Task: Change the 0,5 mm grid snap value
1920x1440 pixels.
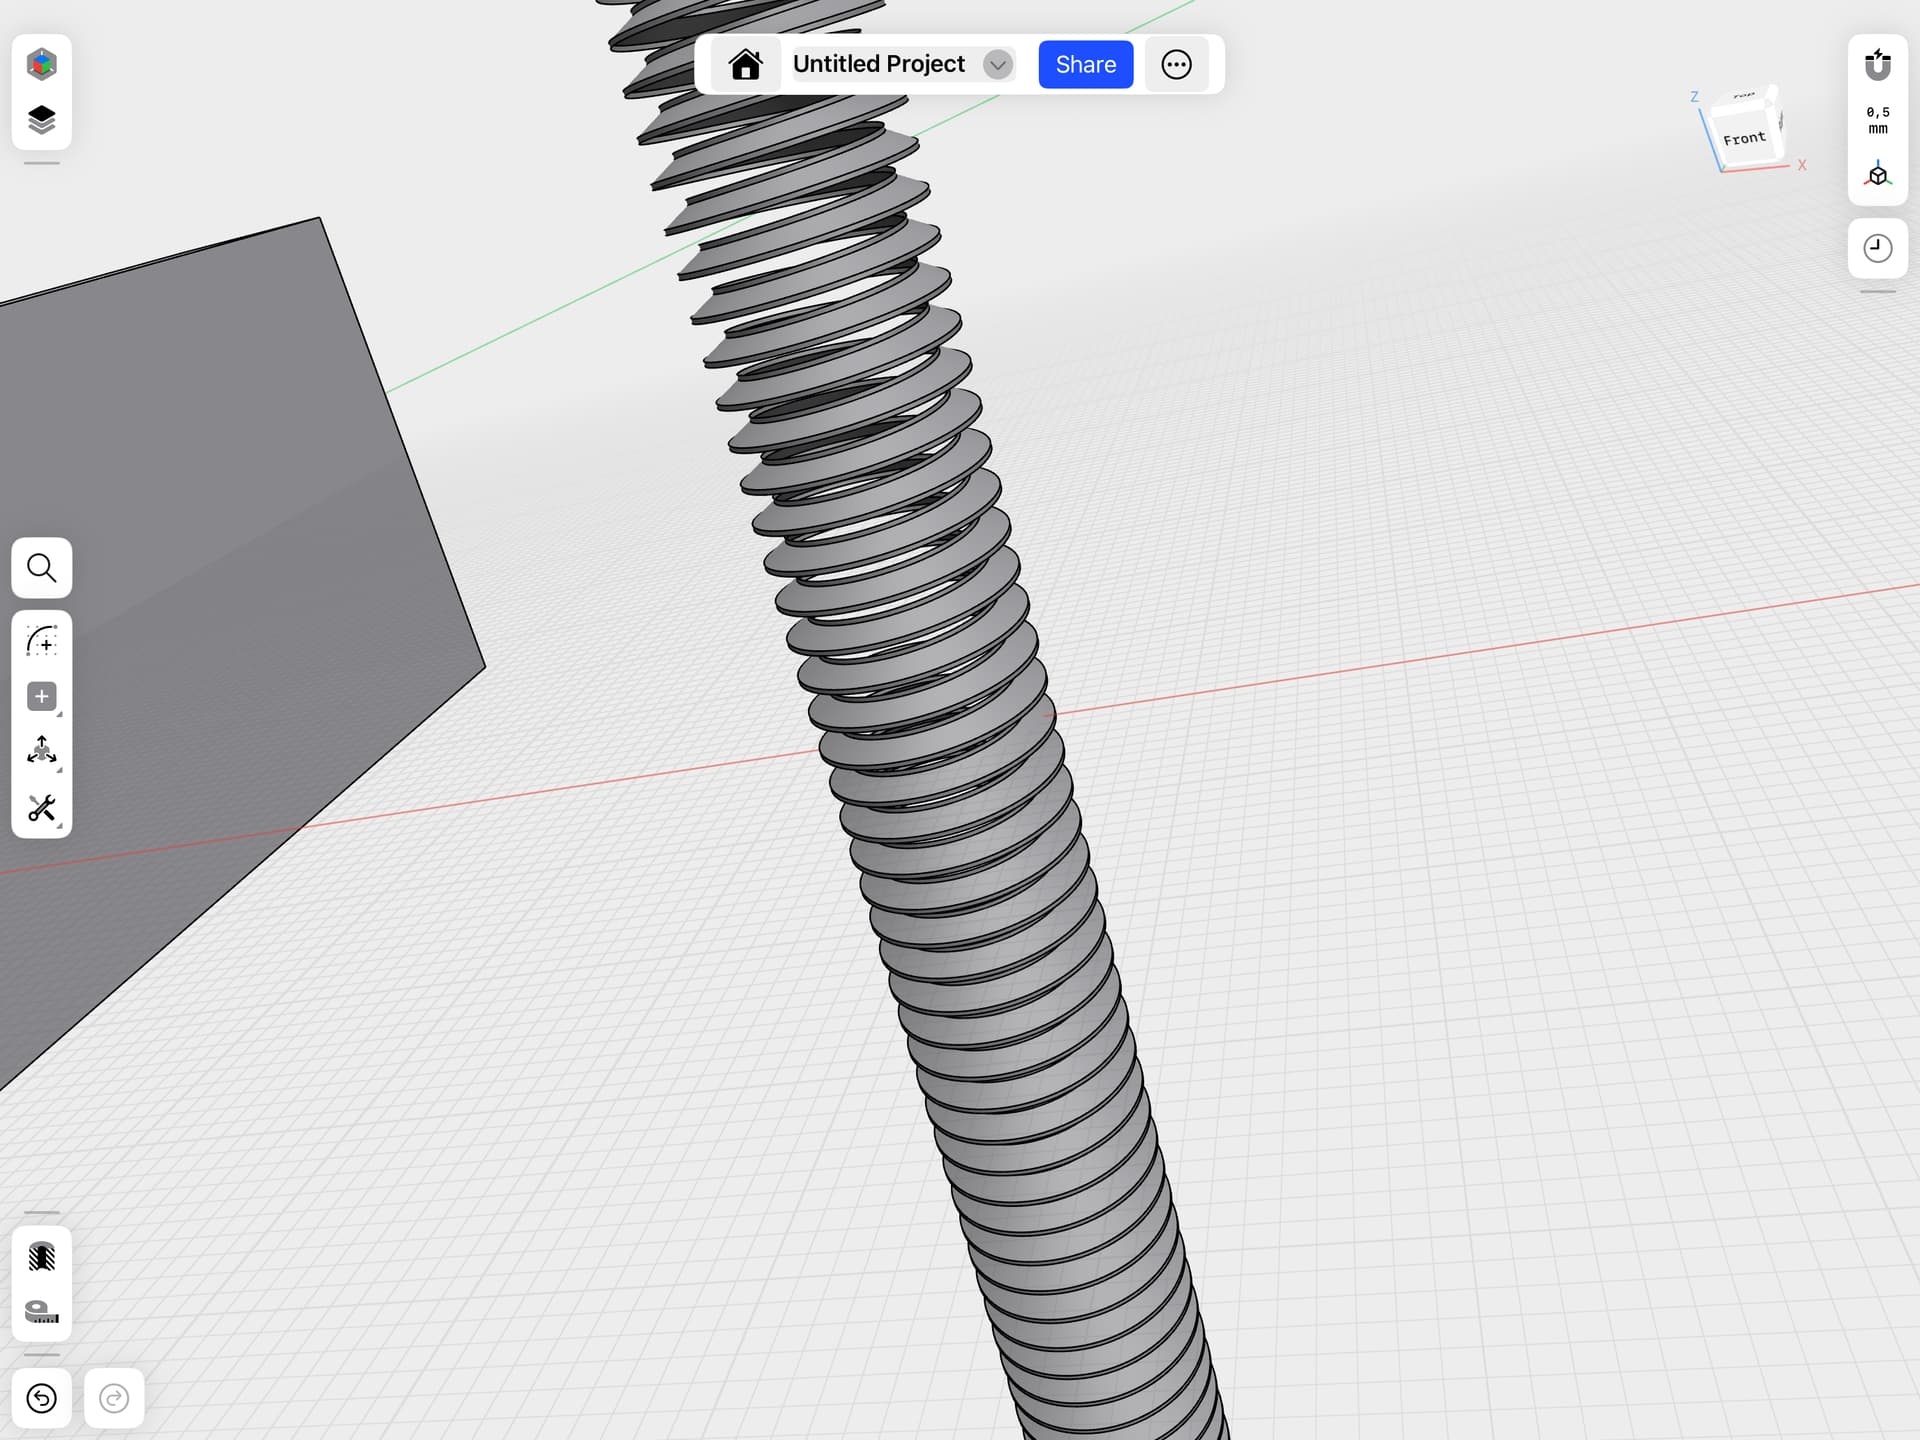Action: tap(1878, 120)
